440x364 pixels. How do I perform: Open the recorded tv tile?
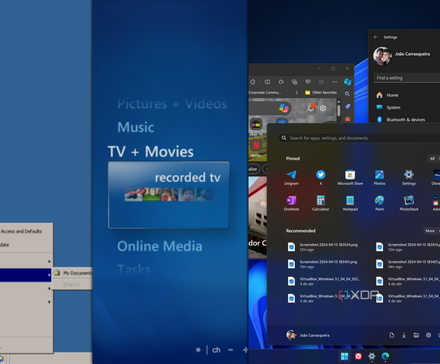(x=168, y=195)
